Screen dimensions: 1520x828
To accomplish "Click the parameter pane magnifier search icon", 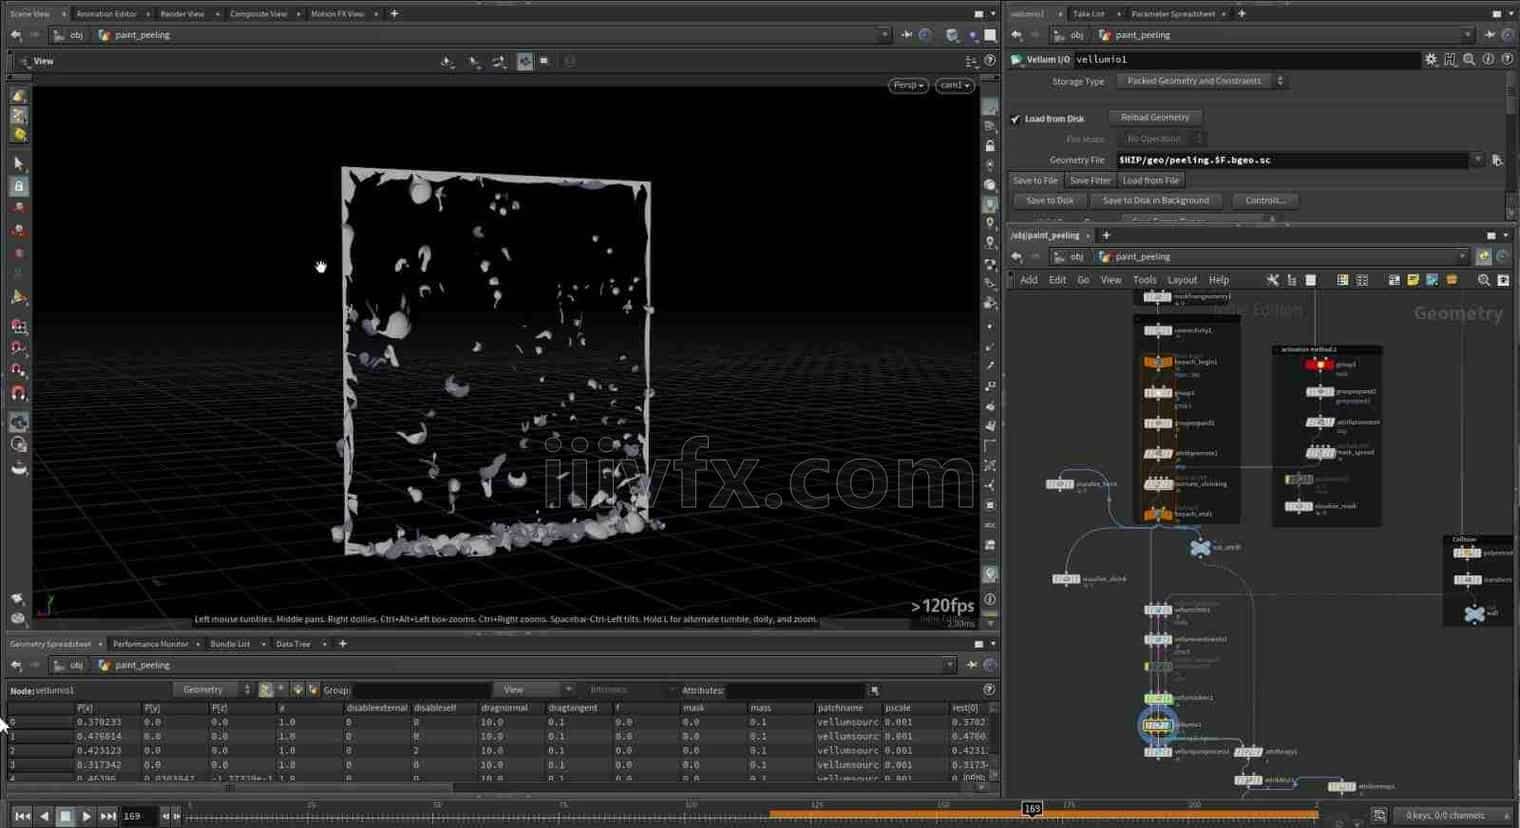I will [x=1469, y=60].
